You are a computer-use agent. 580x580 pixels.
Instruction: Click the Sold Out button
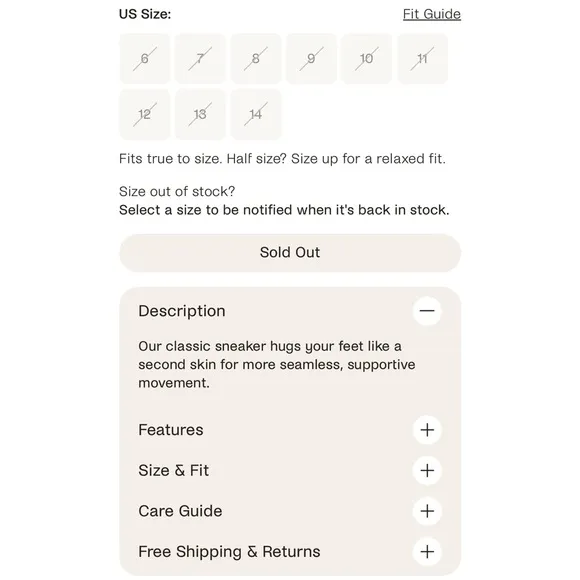(290, 253)
